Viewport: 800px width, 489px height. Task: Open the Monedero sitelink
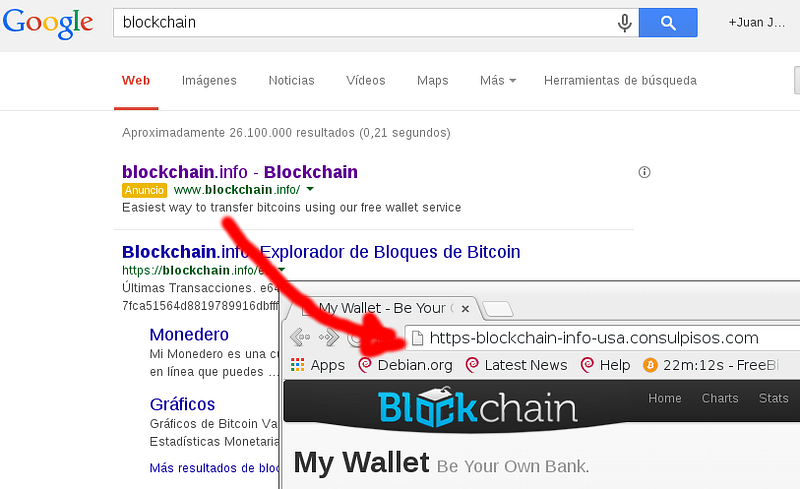[189, 334]
